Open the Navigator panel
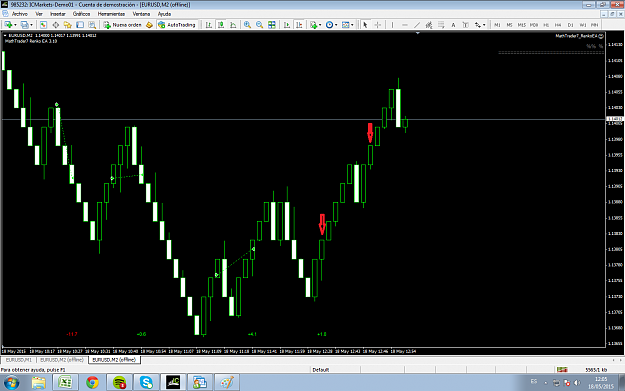The width and height of the screenshot is (625, 391). (x=68, y=25)
